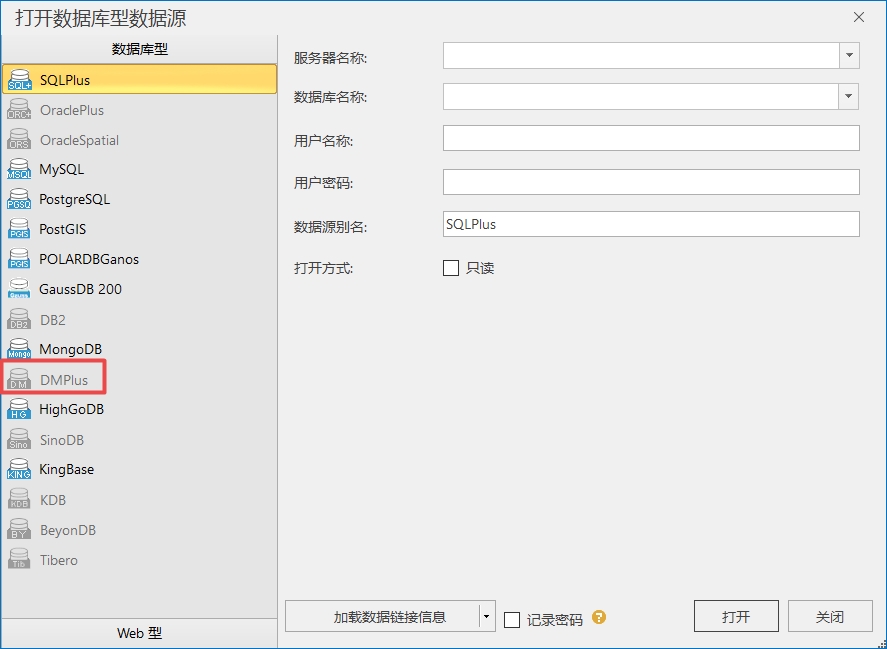This screenshot has height=649, width=887.
Task: Choose the POLARDBGanos list entry text
Action: click(89, 259)
